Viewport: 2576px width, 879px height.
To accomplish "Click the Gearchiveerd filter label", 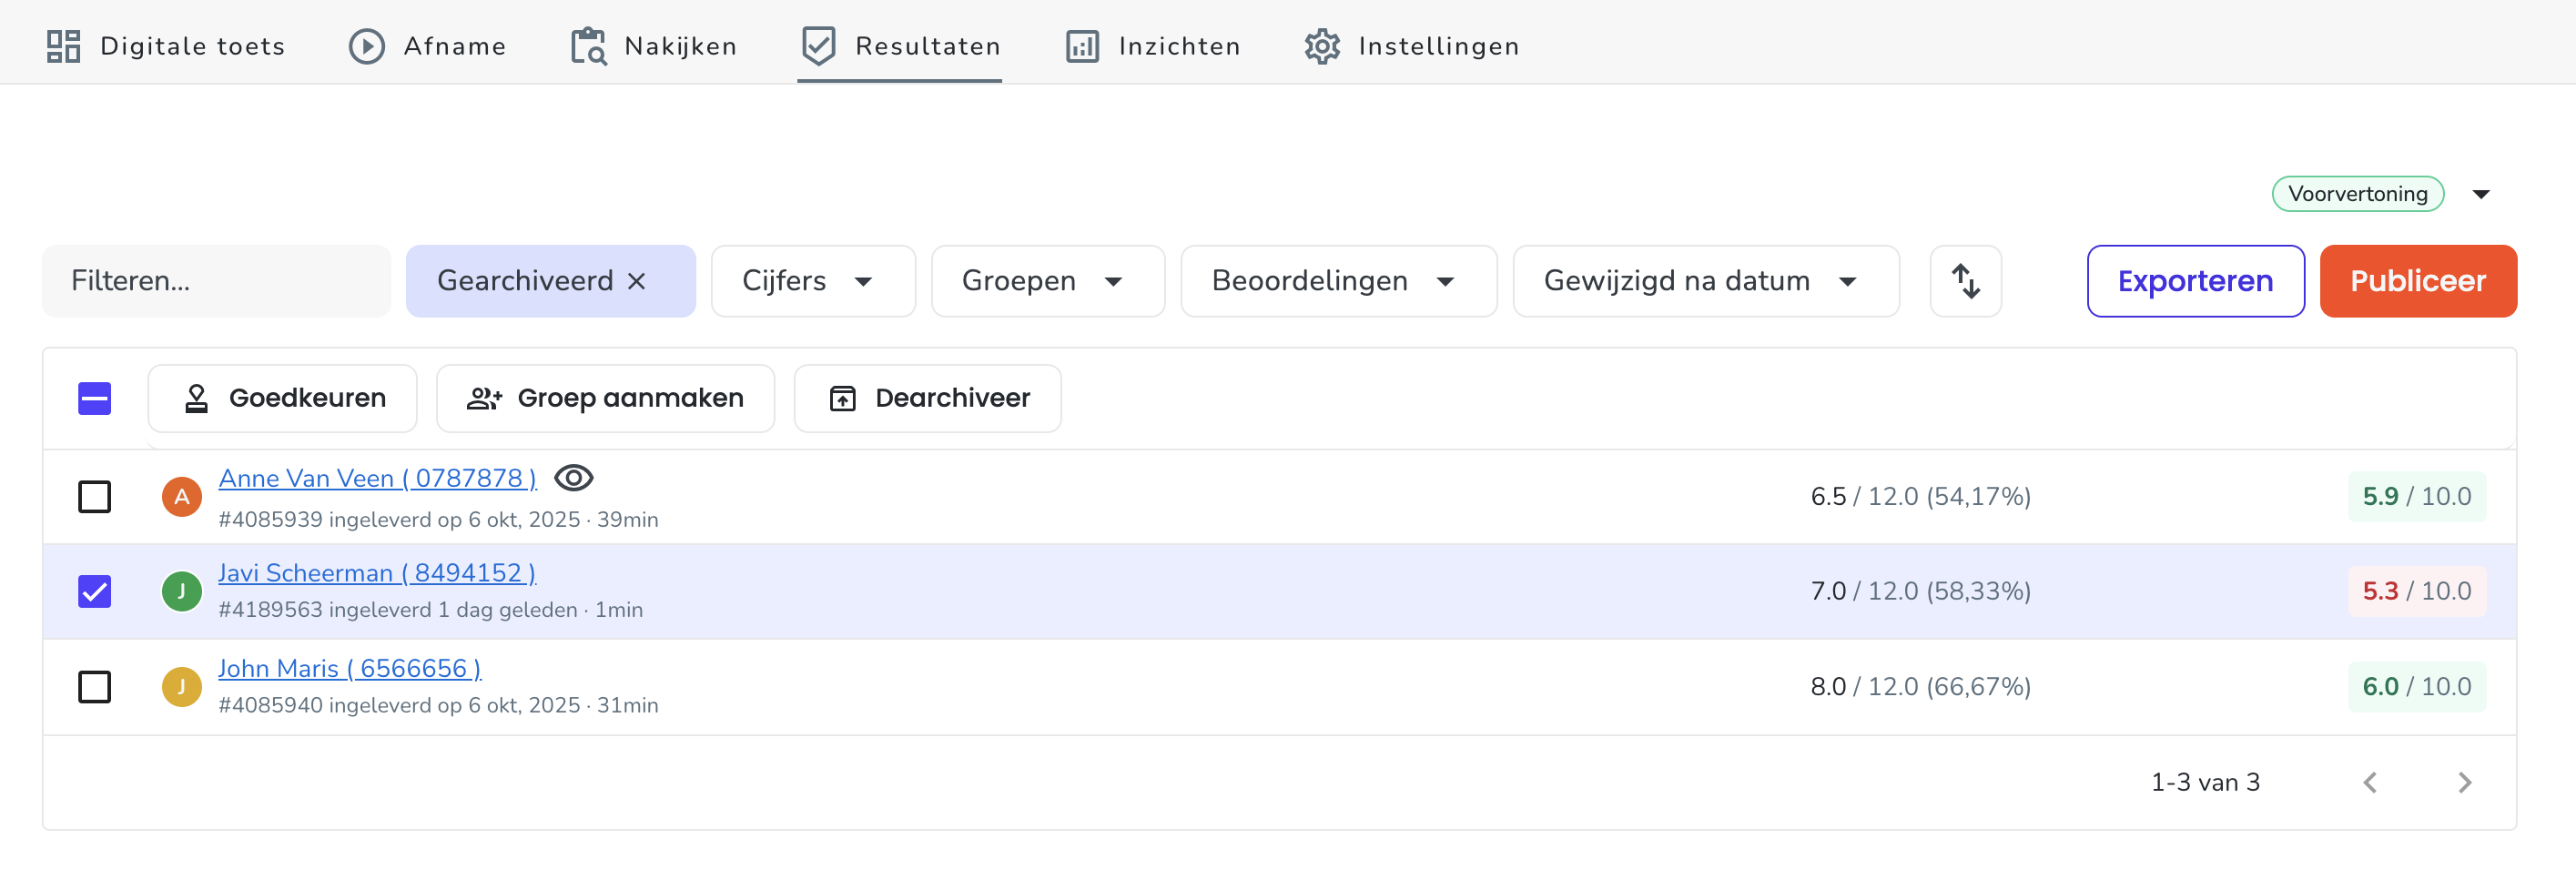I will point(525,281).
